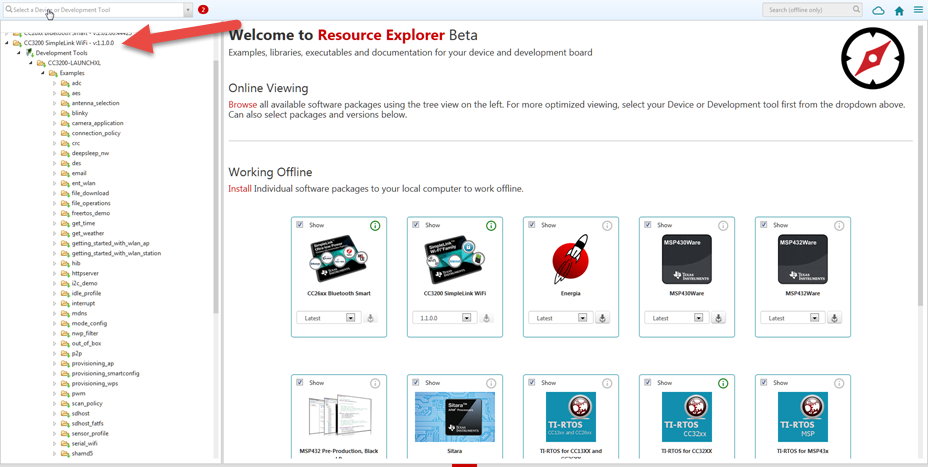Viewport: 928px width, 467px height.
Task: Open info icon on CC3200 SimpleLink WiFi card
Action: (x=491, y=226)
